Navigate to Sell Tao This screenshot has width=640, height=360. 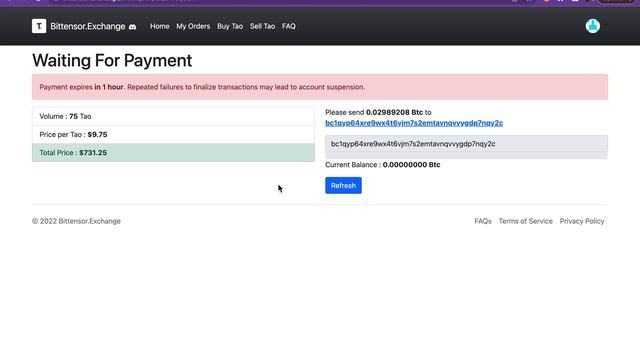[x=262, y=26]
